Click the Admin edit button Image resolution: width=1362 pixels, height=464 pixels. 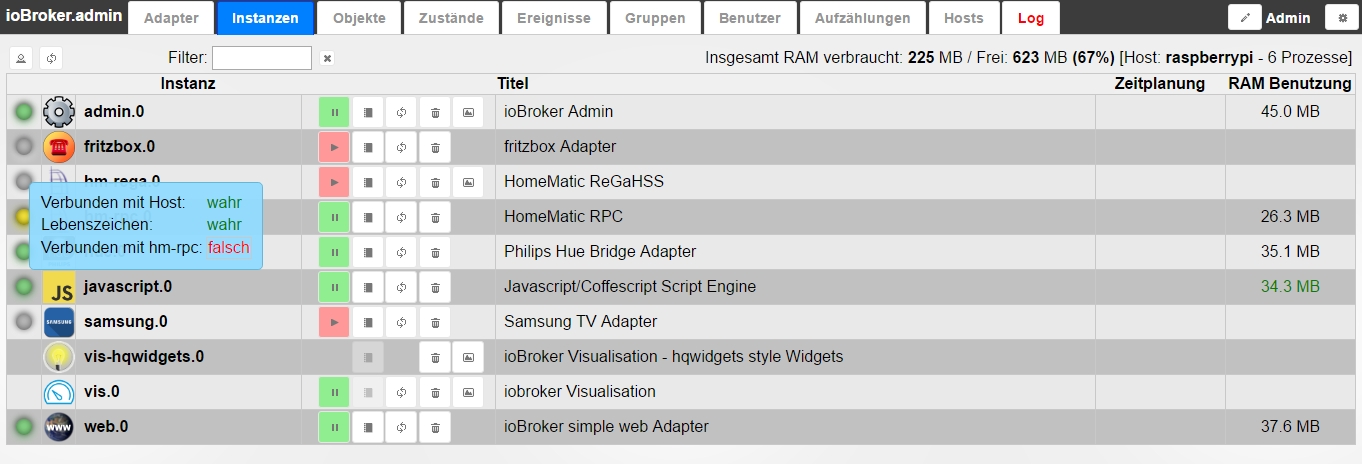pyautogui.click(x=1245, y=17)
